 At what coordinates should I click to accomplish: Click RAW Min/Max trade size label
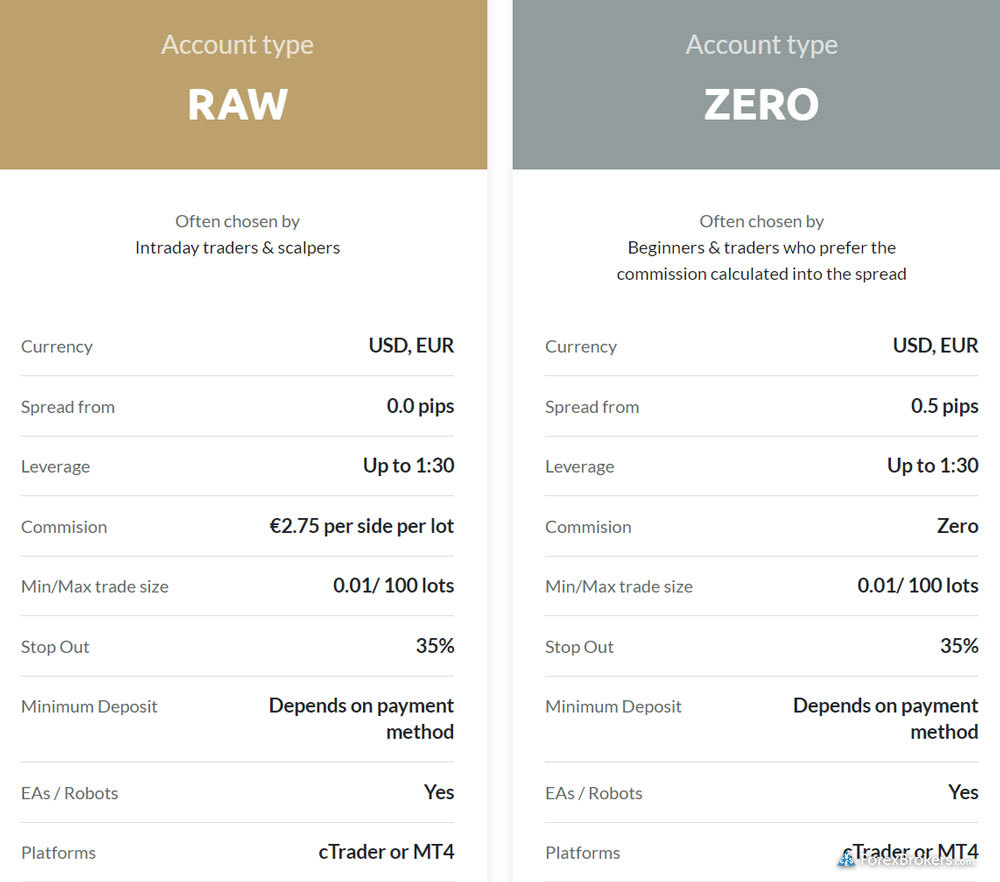pos(95,587)
